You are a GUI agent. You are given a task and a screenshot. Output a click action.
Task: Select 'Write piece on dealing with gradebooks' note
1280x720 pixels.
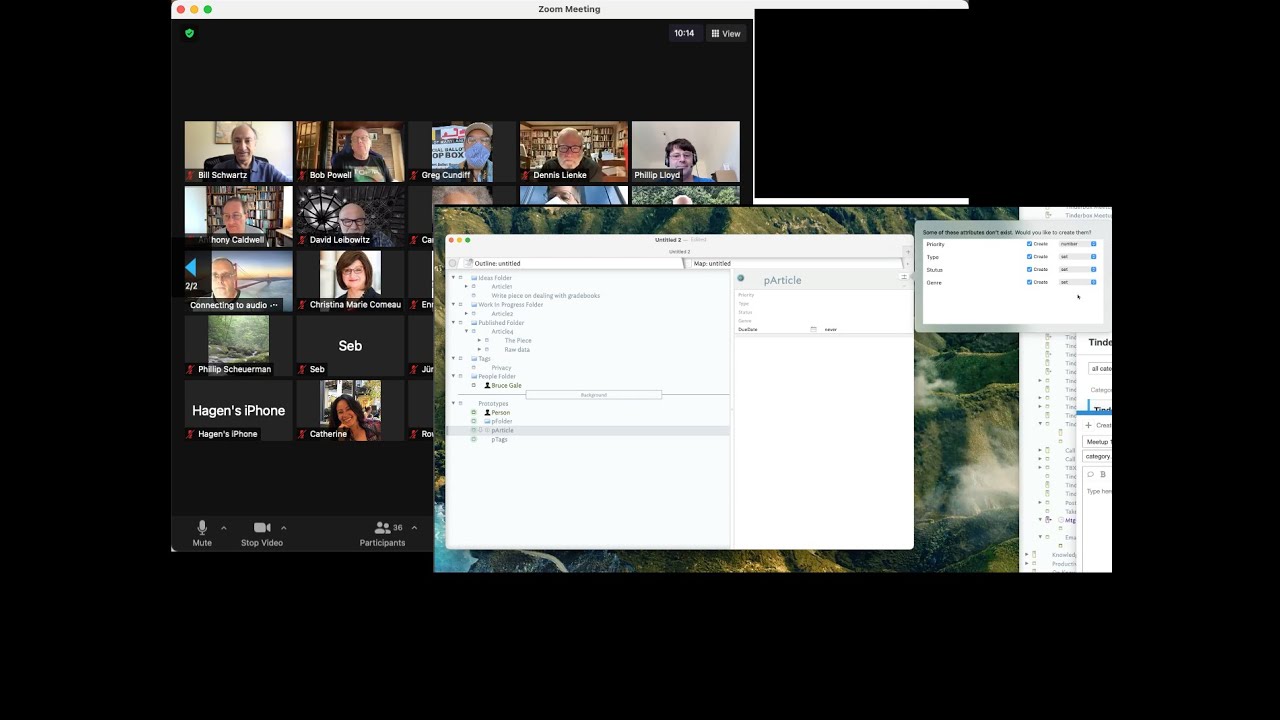(x=546, y=296)
